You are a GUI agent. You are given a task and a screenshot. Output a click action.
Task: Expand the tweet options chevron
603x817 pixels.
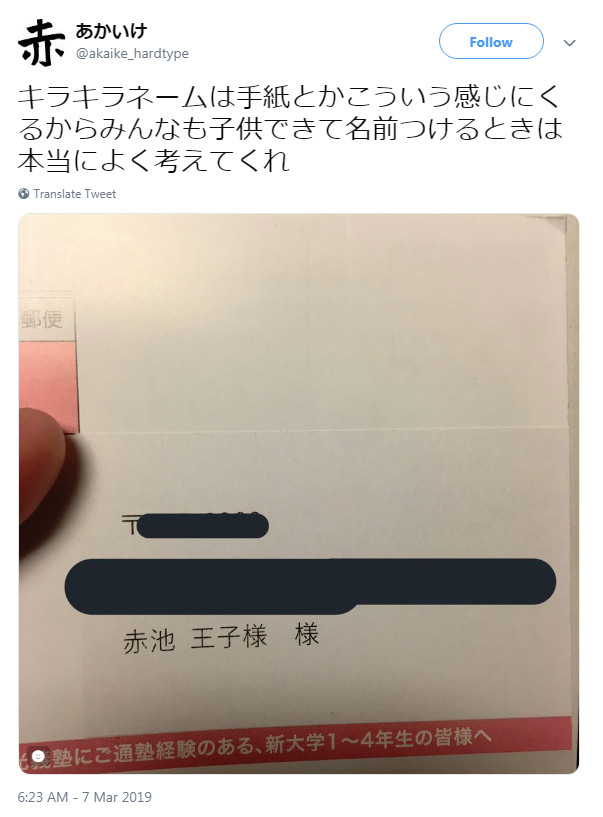point(570,43)
